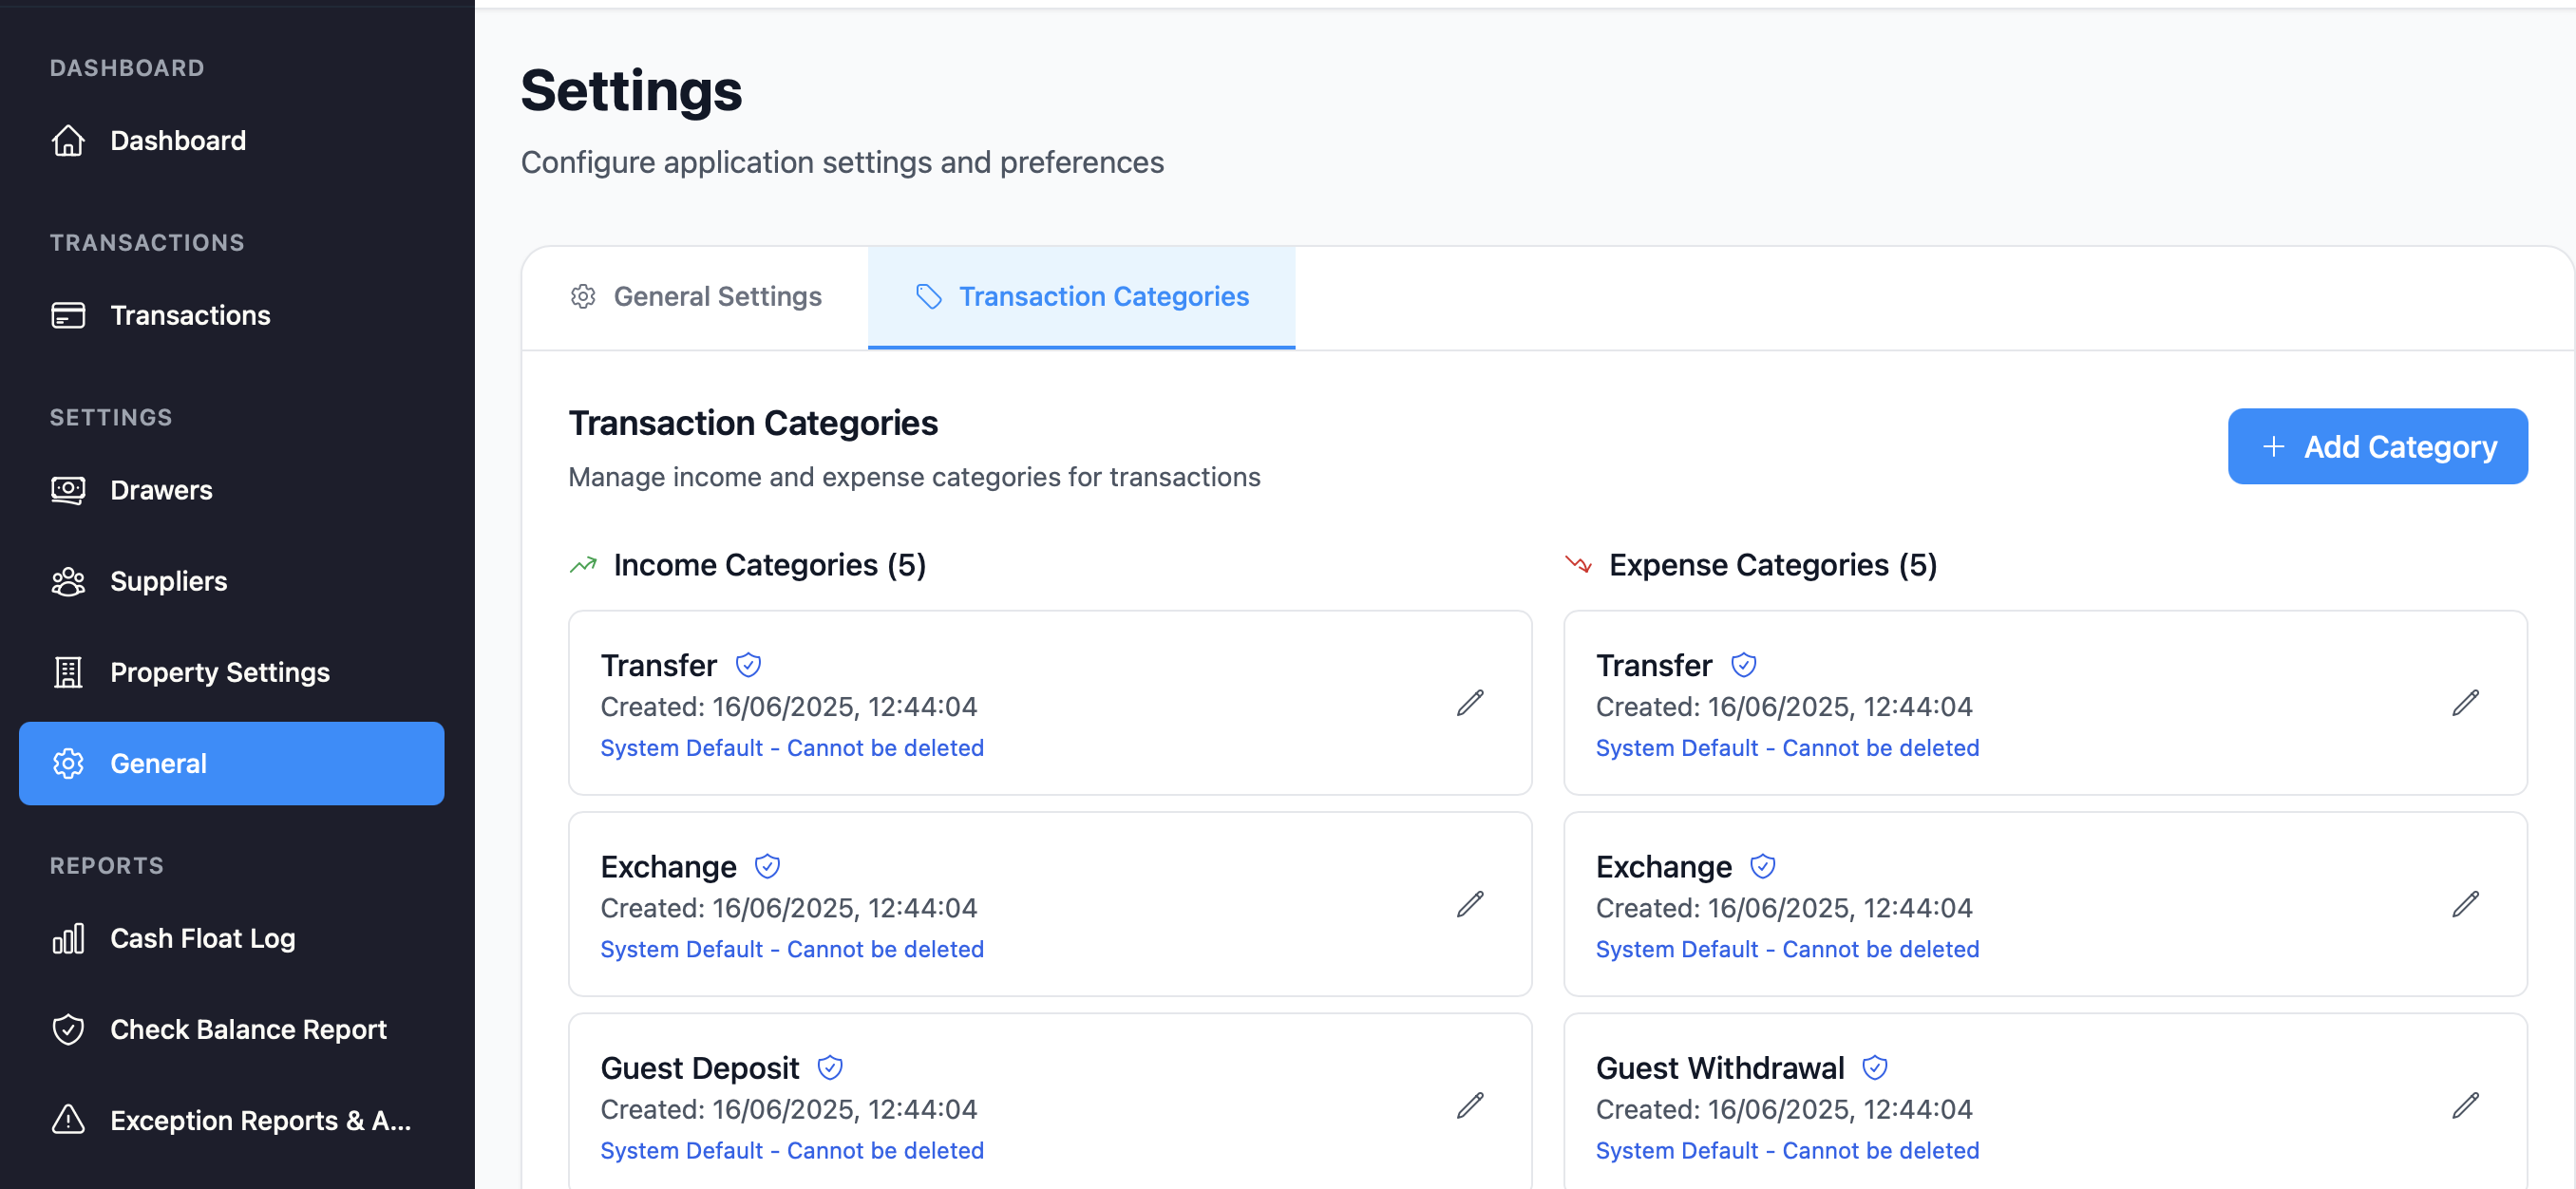This screenshot has height=1189, width=2576.
Task: Click the Add Category button
Action: [x=2376, y=446]
